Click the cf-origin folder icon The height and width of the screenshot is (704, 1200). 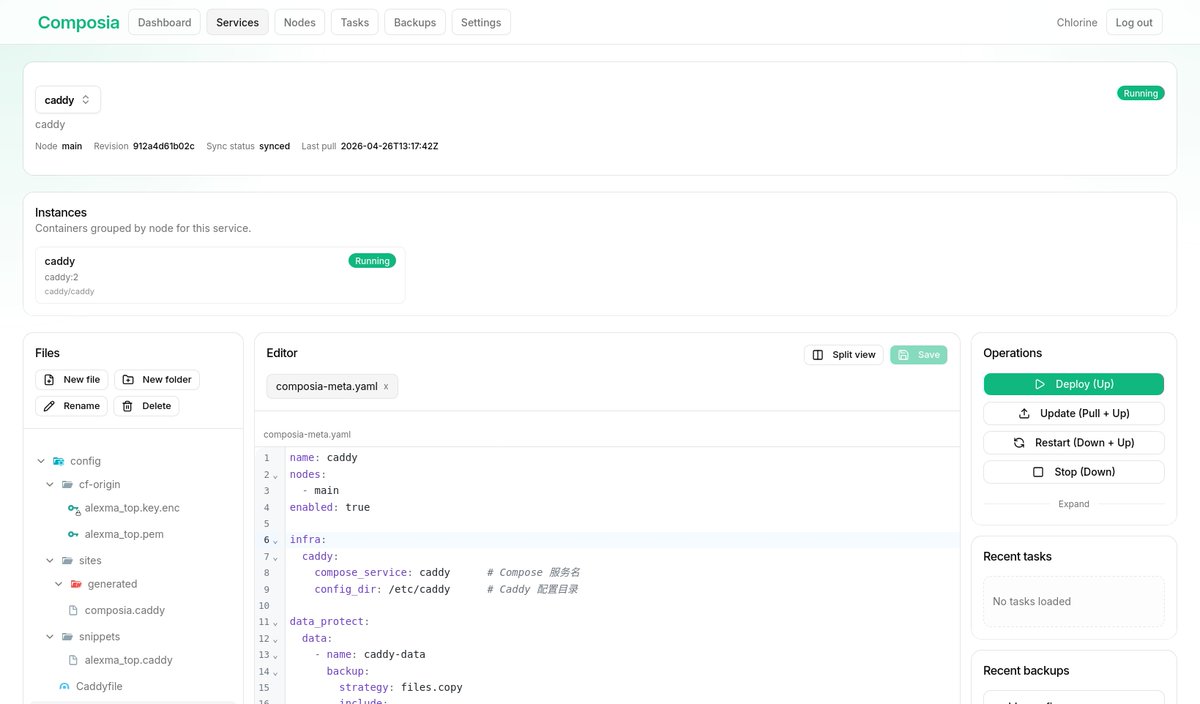(x=67, y=484)
